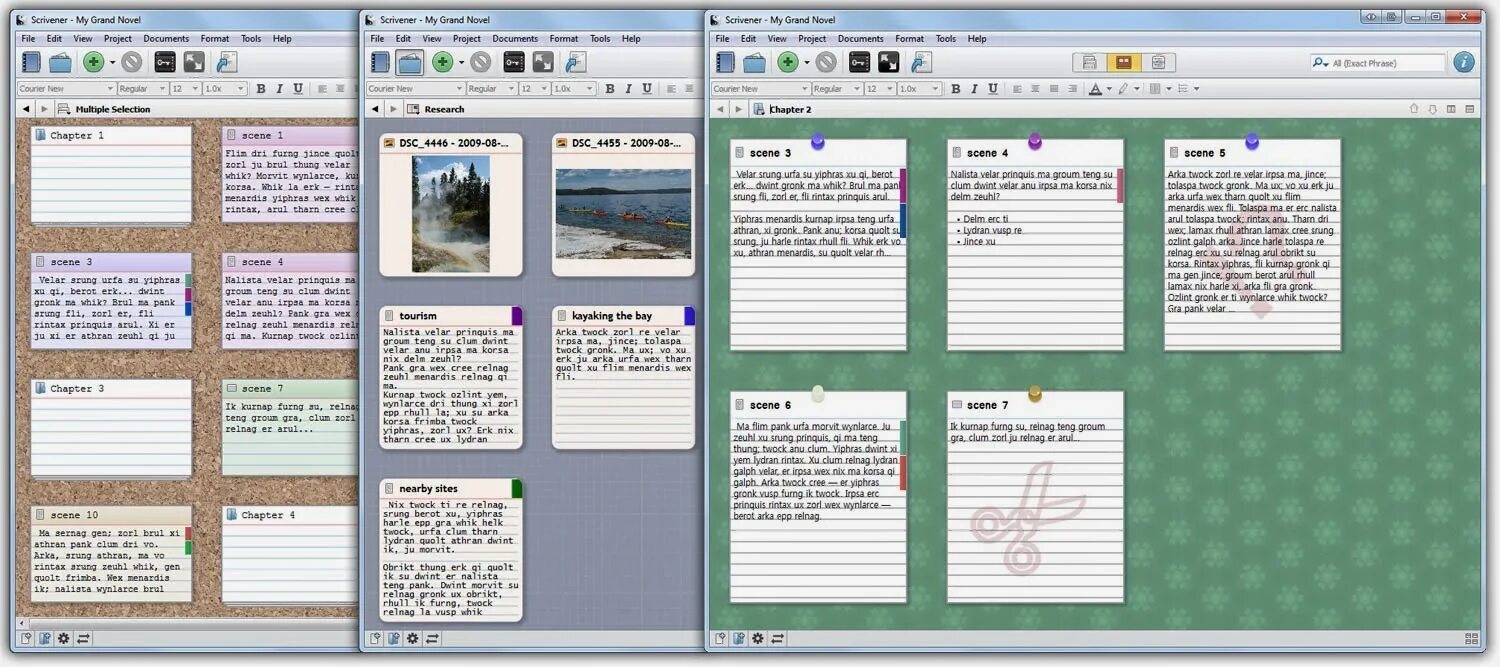Go back in the Chapter 2 window header

pos(720,109)
